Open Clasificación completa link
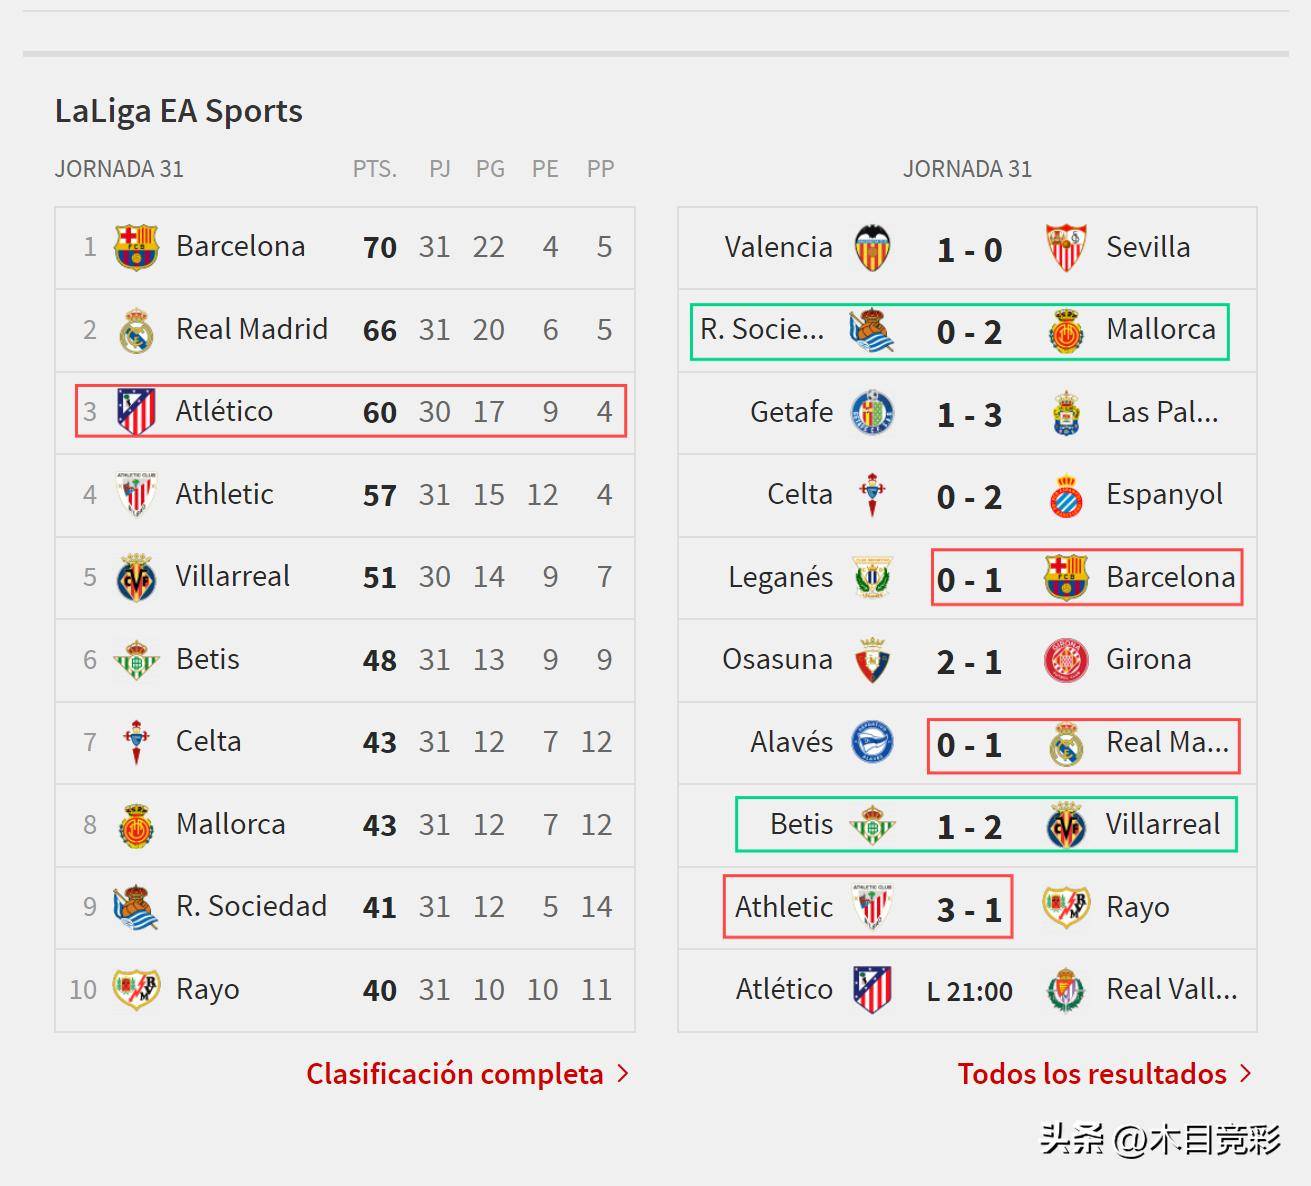This screenshot has width=1311, height=1186. (455, 1074)
